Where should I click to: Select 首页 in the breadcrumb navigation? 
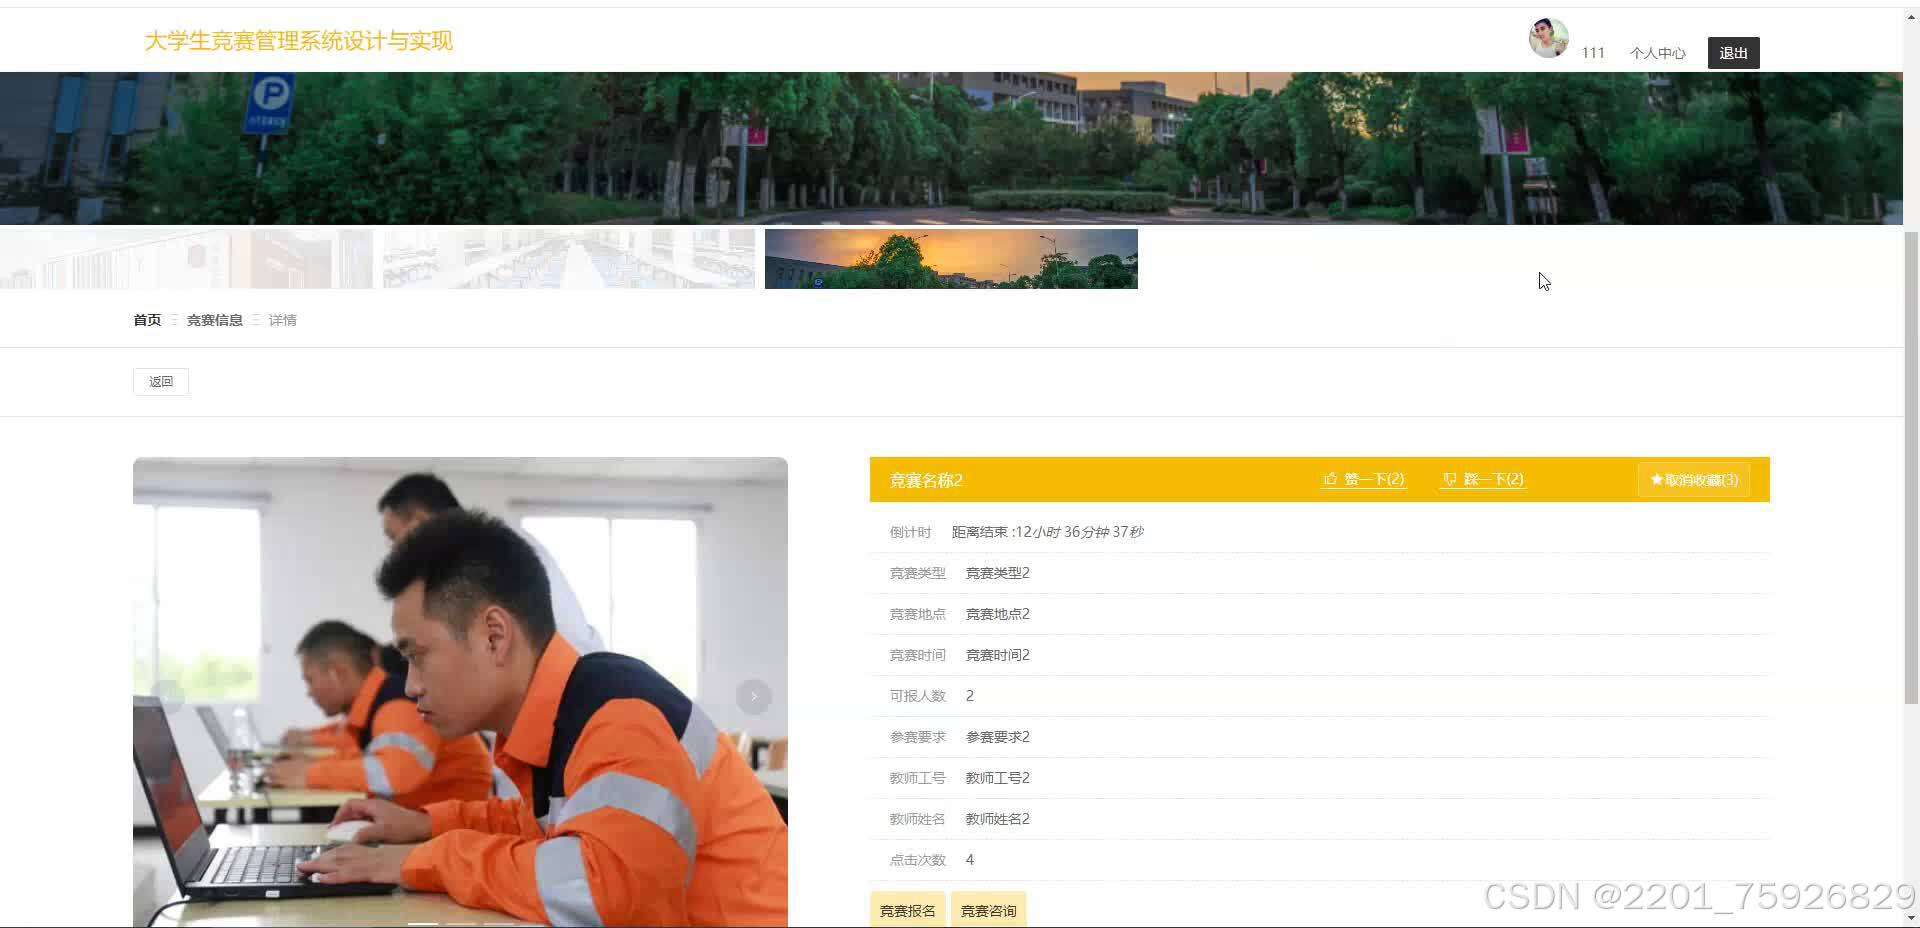[146, 319]
